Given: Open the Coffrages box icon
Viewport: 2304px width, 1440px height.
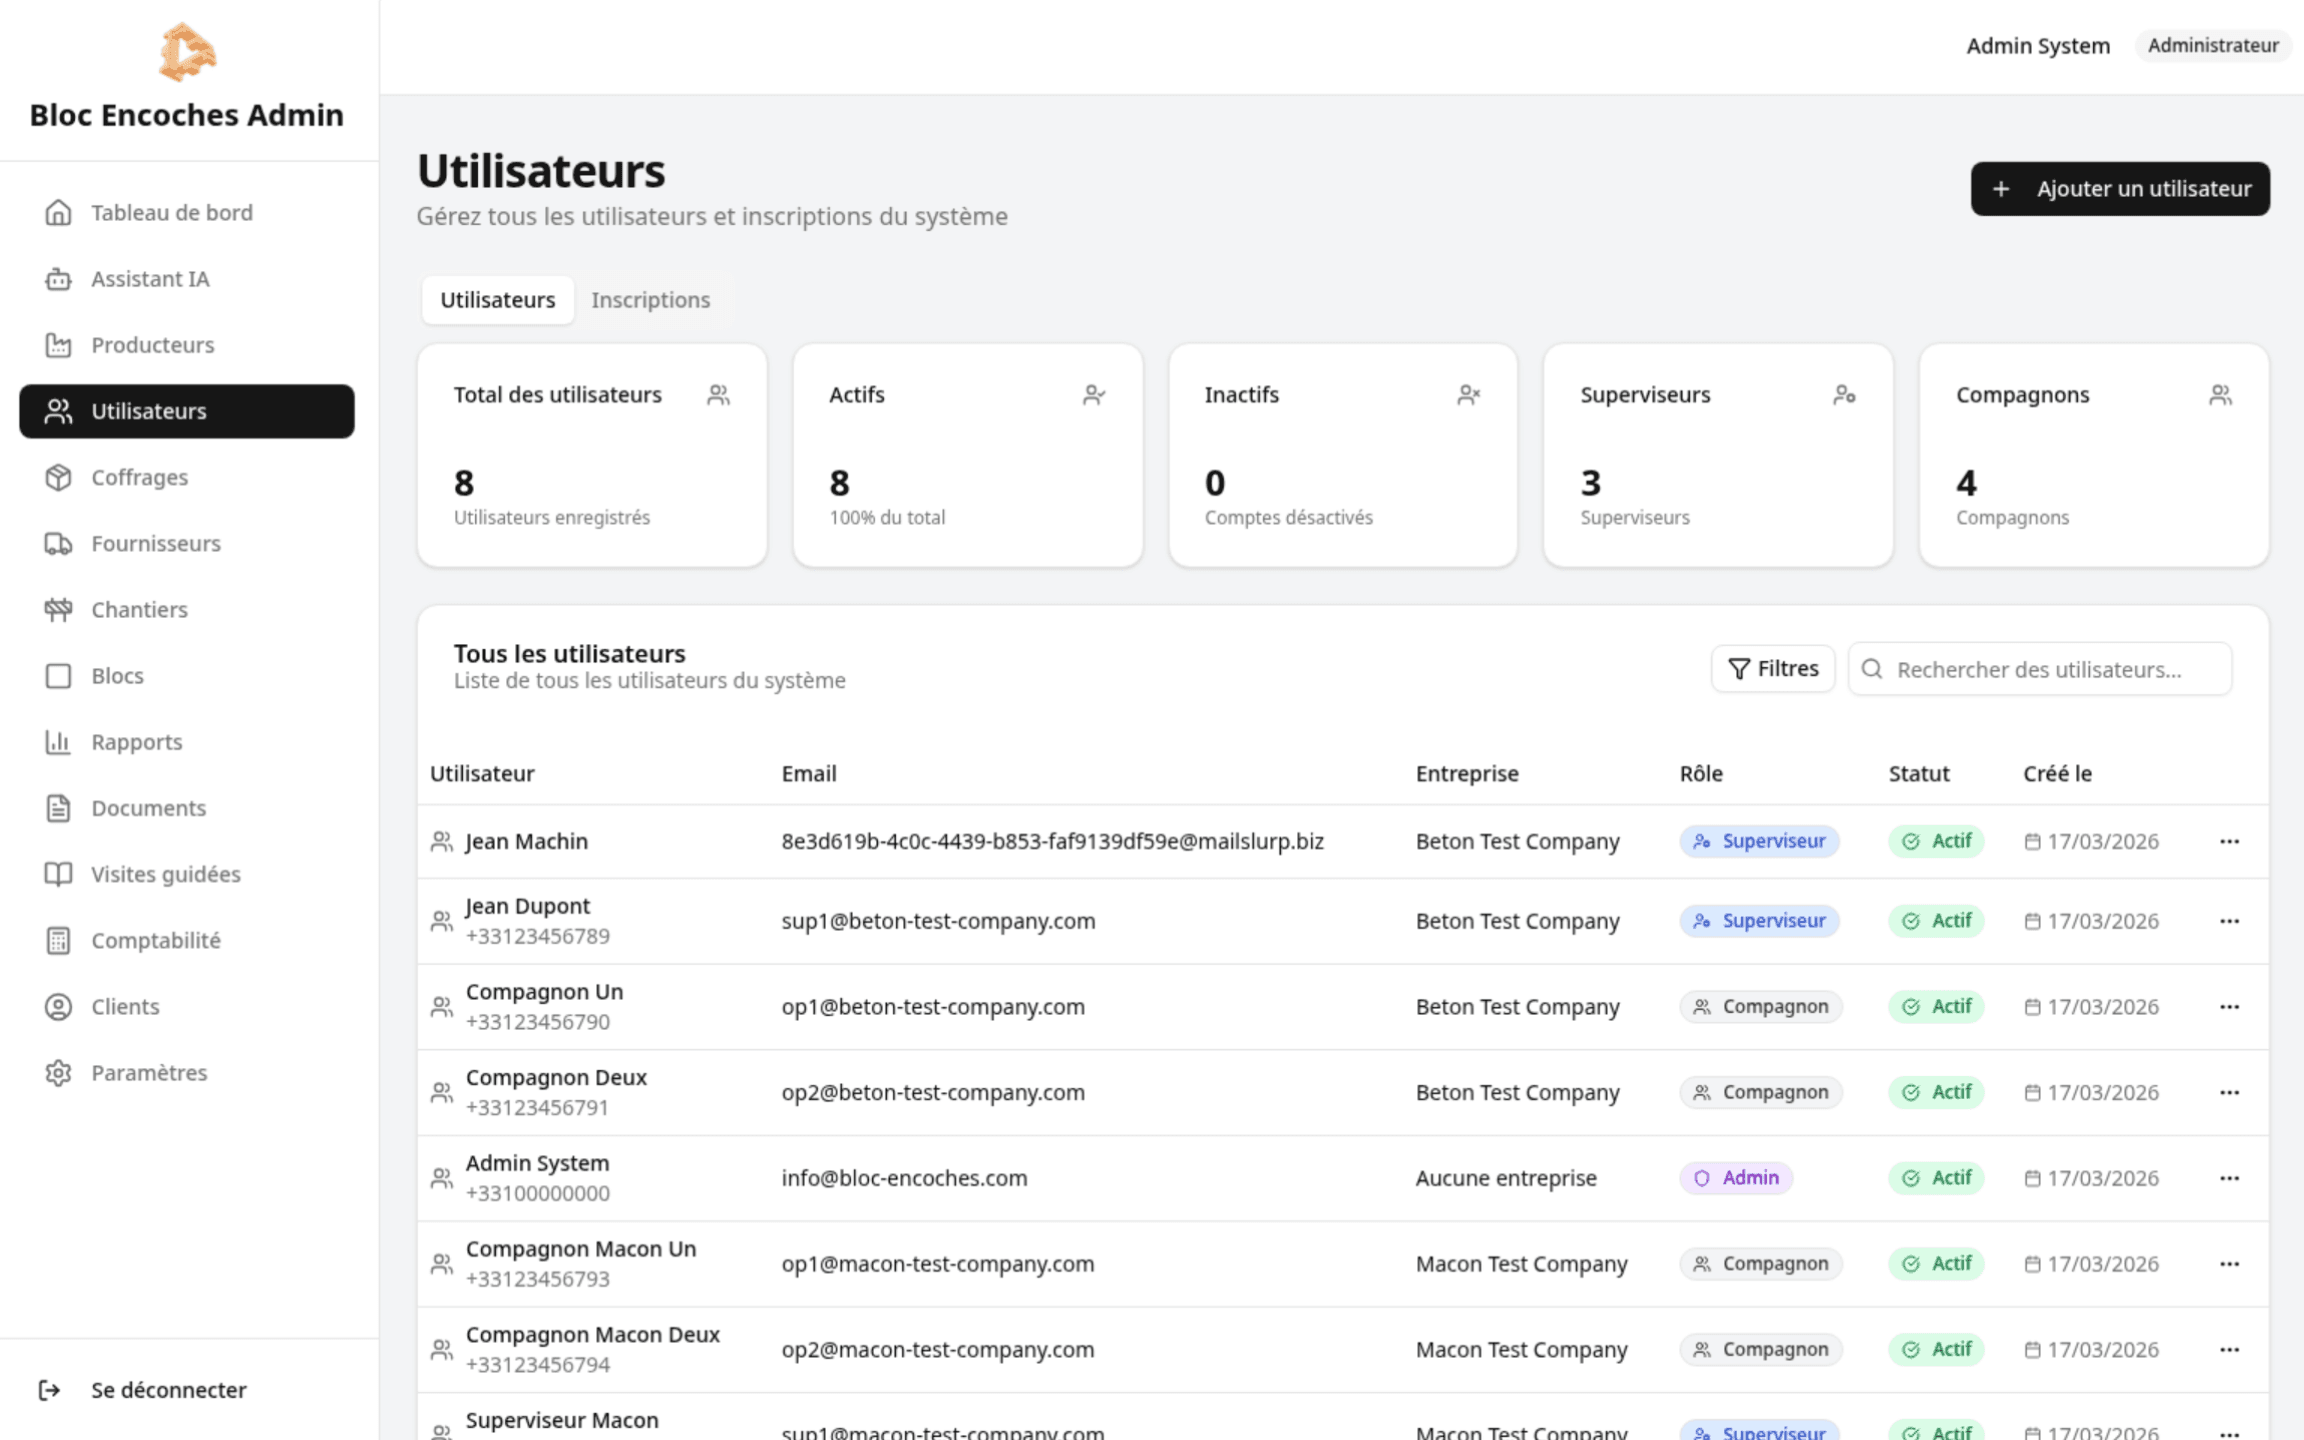Looking at the screenshot, I should click(58, 477).
